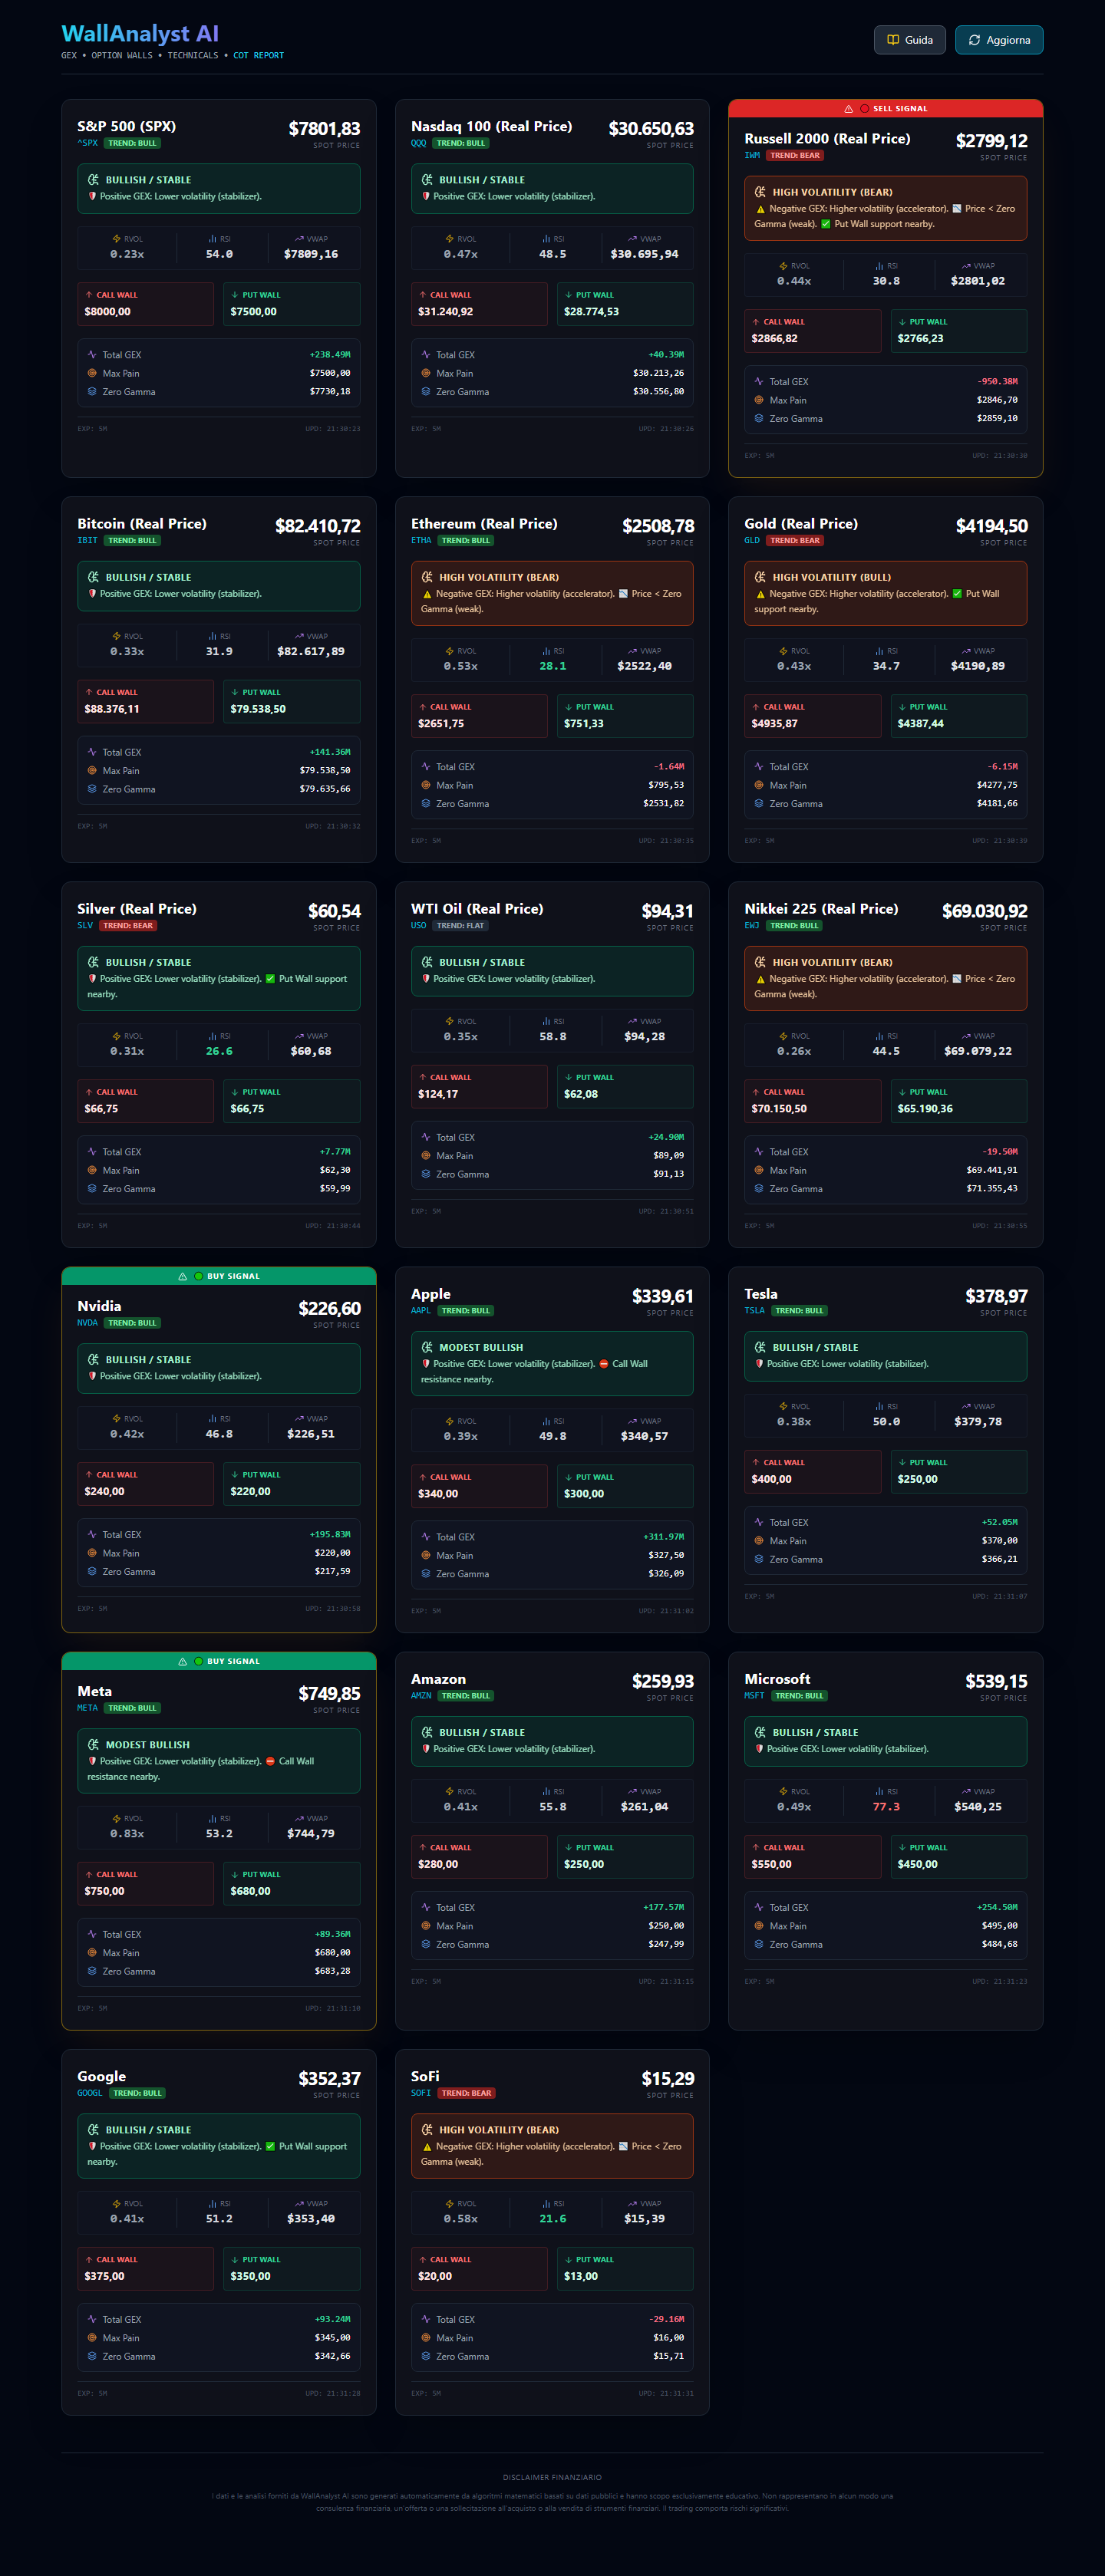Viewport: 1105px width, 2576px height.
Task: Click the COT REPORT header text
Action: pos(259,56)
